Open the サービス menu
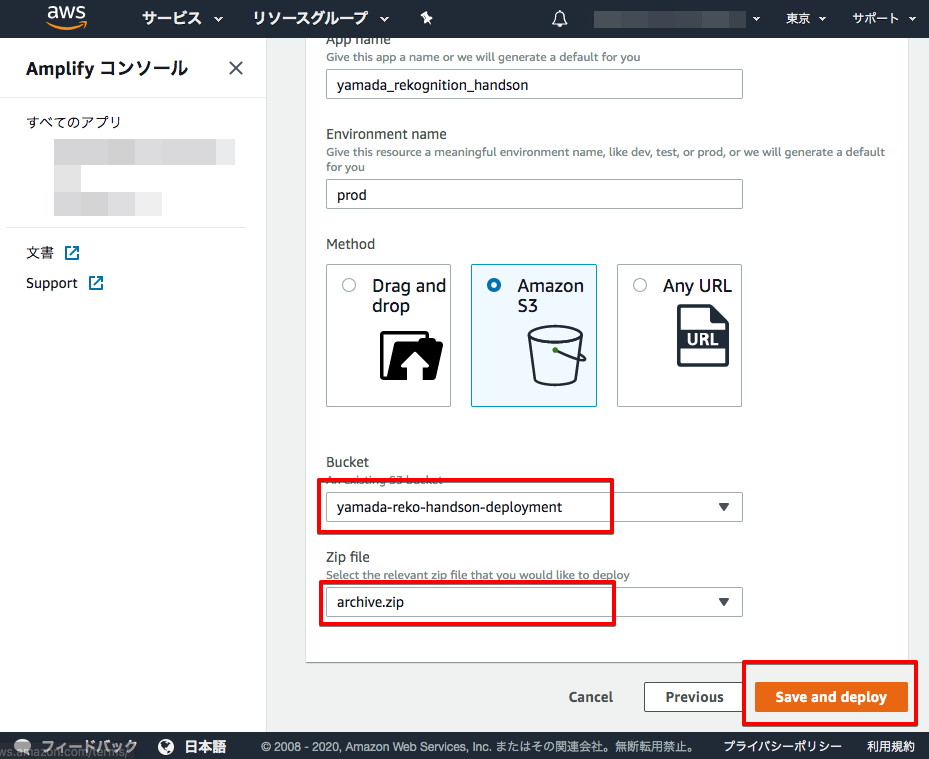This screenshot has height=759, width=929. click(182, 18)
